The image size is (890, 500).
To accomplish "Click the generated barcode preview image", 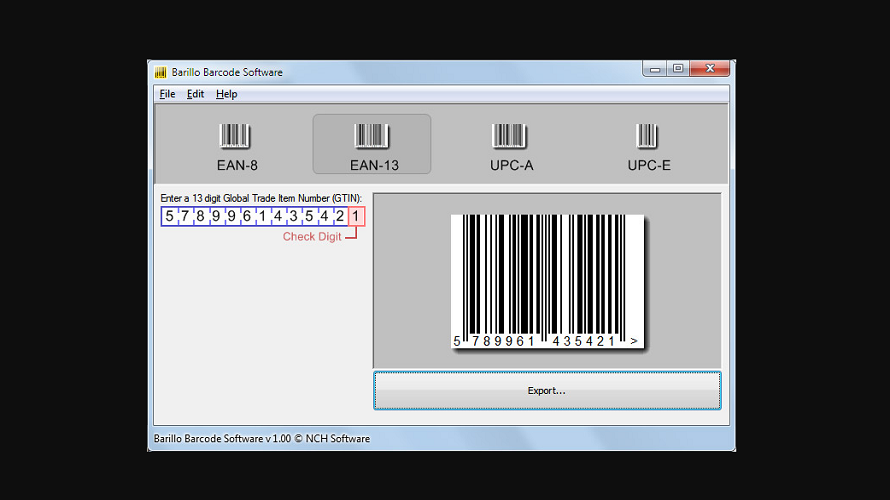I will coord(548,282).
